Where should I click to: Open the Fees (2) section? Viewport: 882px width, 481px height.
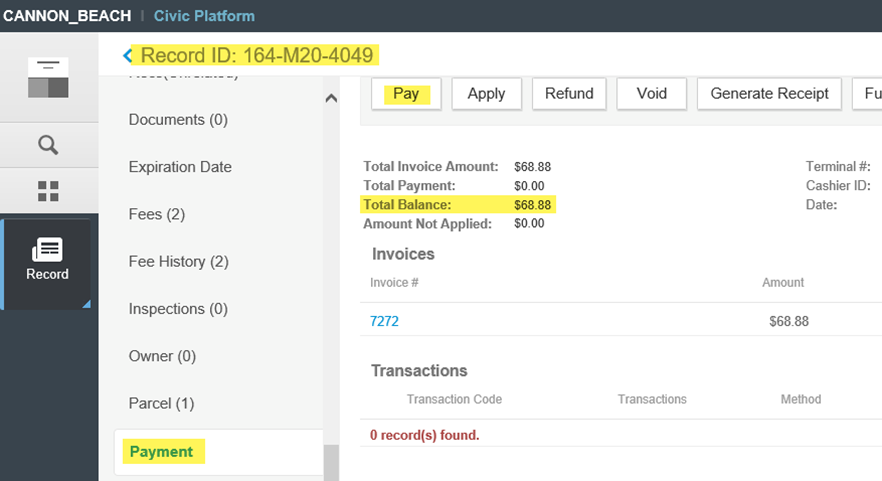pos(156,214)
